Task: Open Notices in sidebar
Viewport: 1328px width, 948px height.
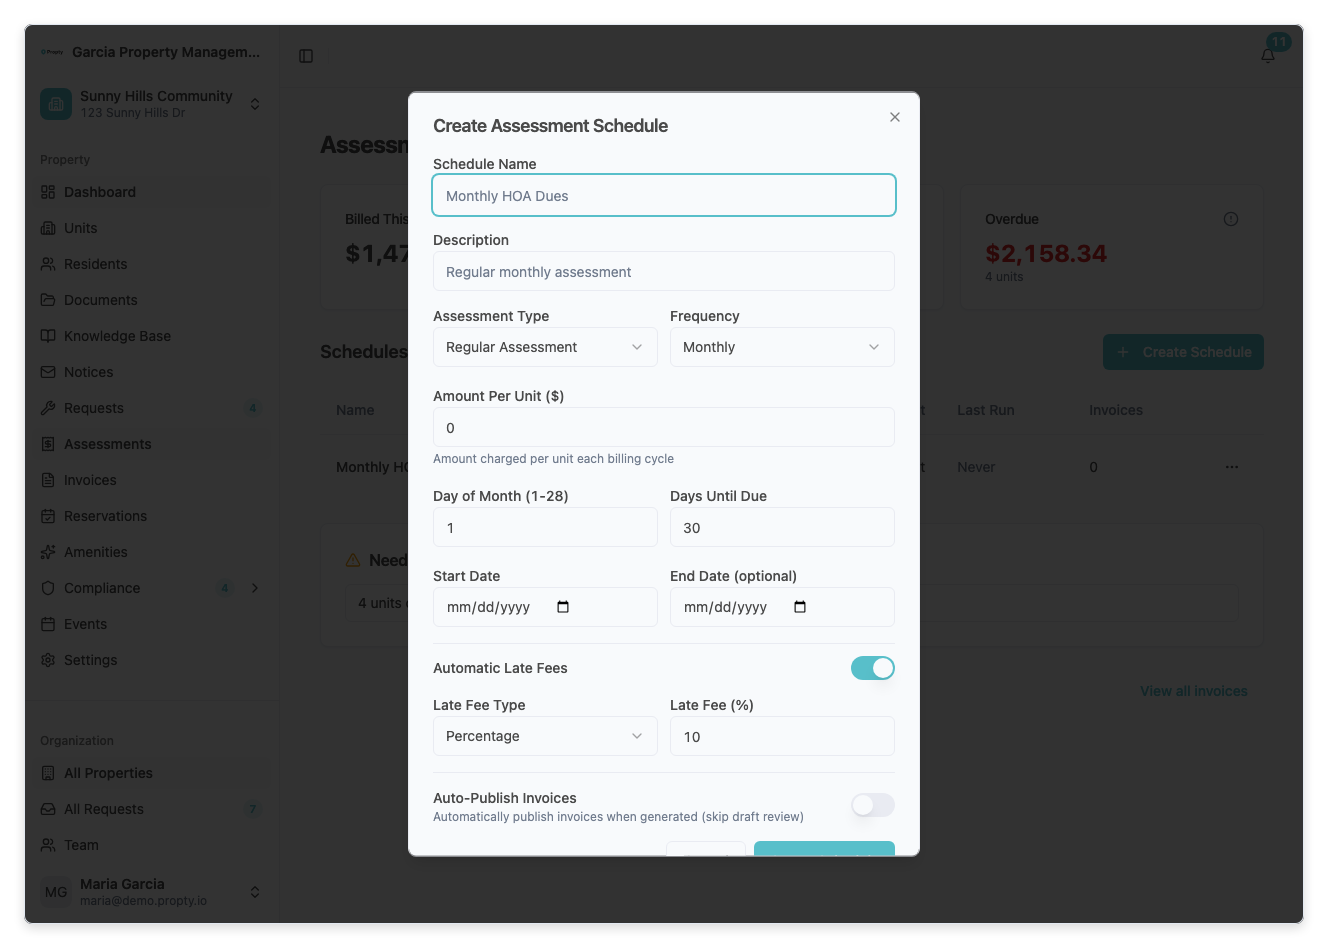Action: tap(152, 372)
